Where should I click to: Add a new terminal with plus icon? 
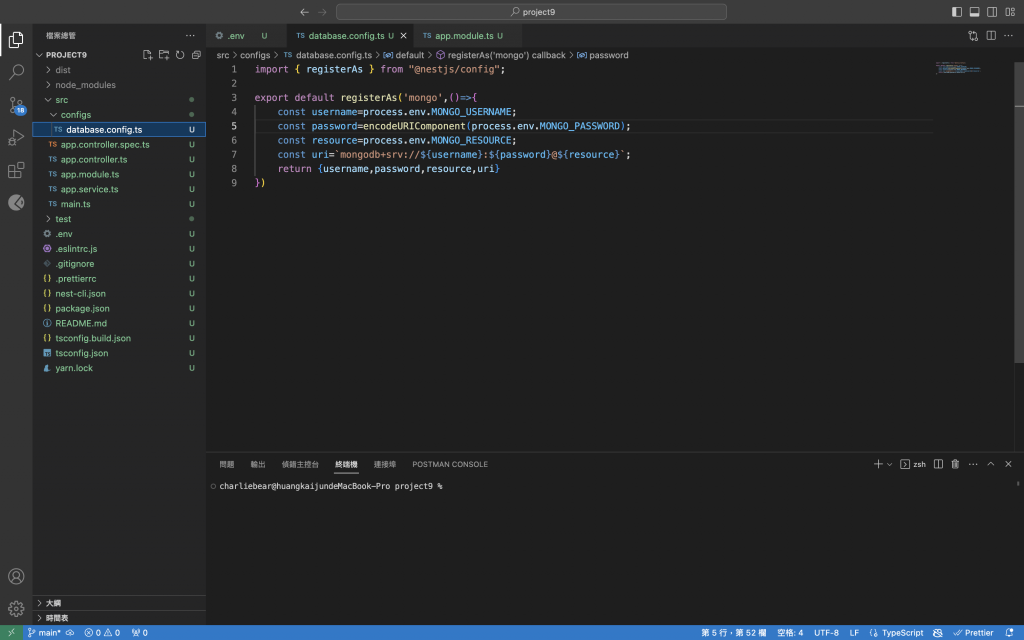pos(878,464)
